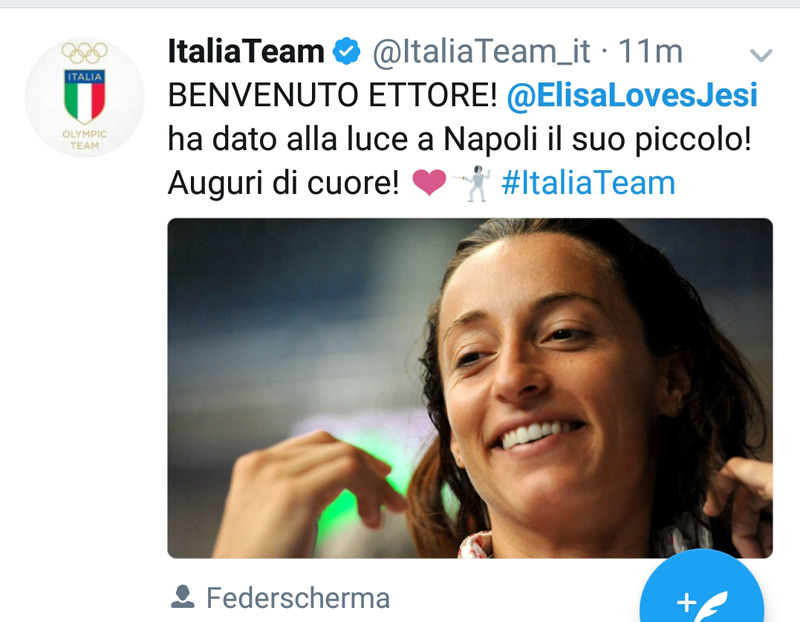Image resolution: width=800 pixels, height=622 pixels.
Task: Click the blue verified badge beside ItaliaTeam
Action: 346,51
